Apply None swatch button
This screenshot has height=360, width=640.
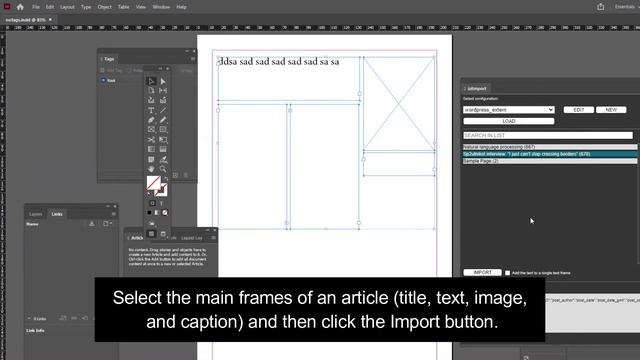coord(165,213)
